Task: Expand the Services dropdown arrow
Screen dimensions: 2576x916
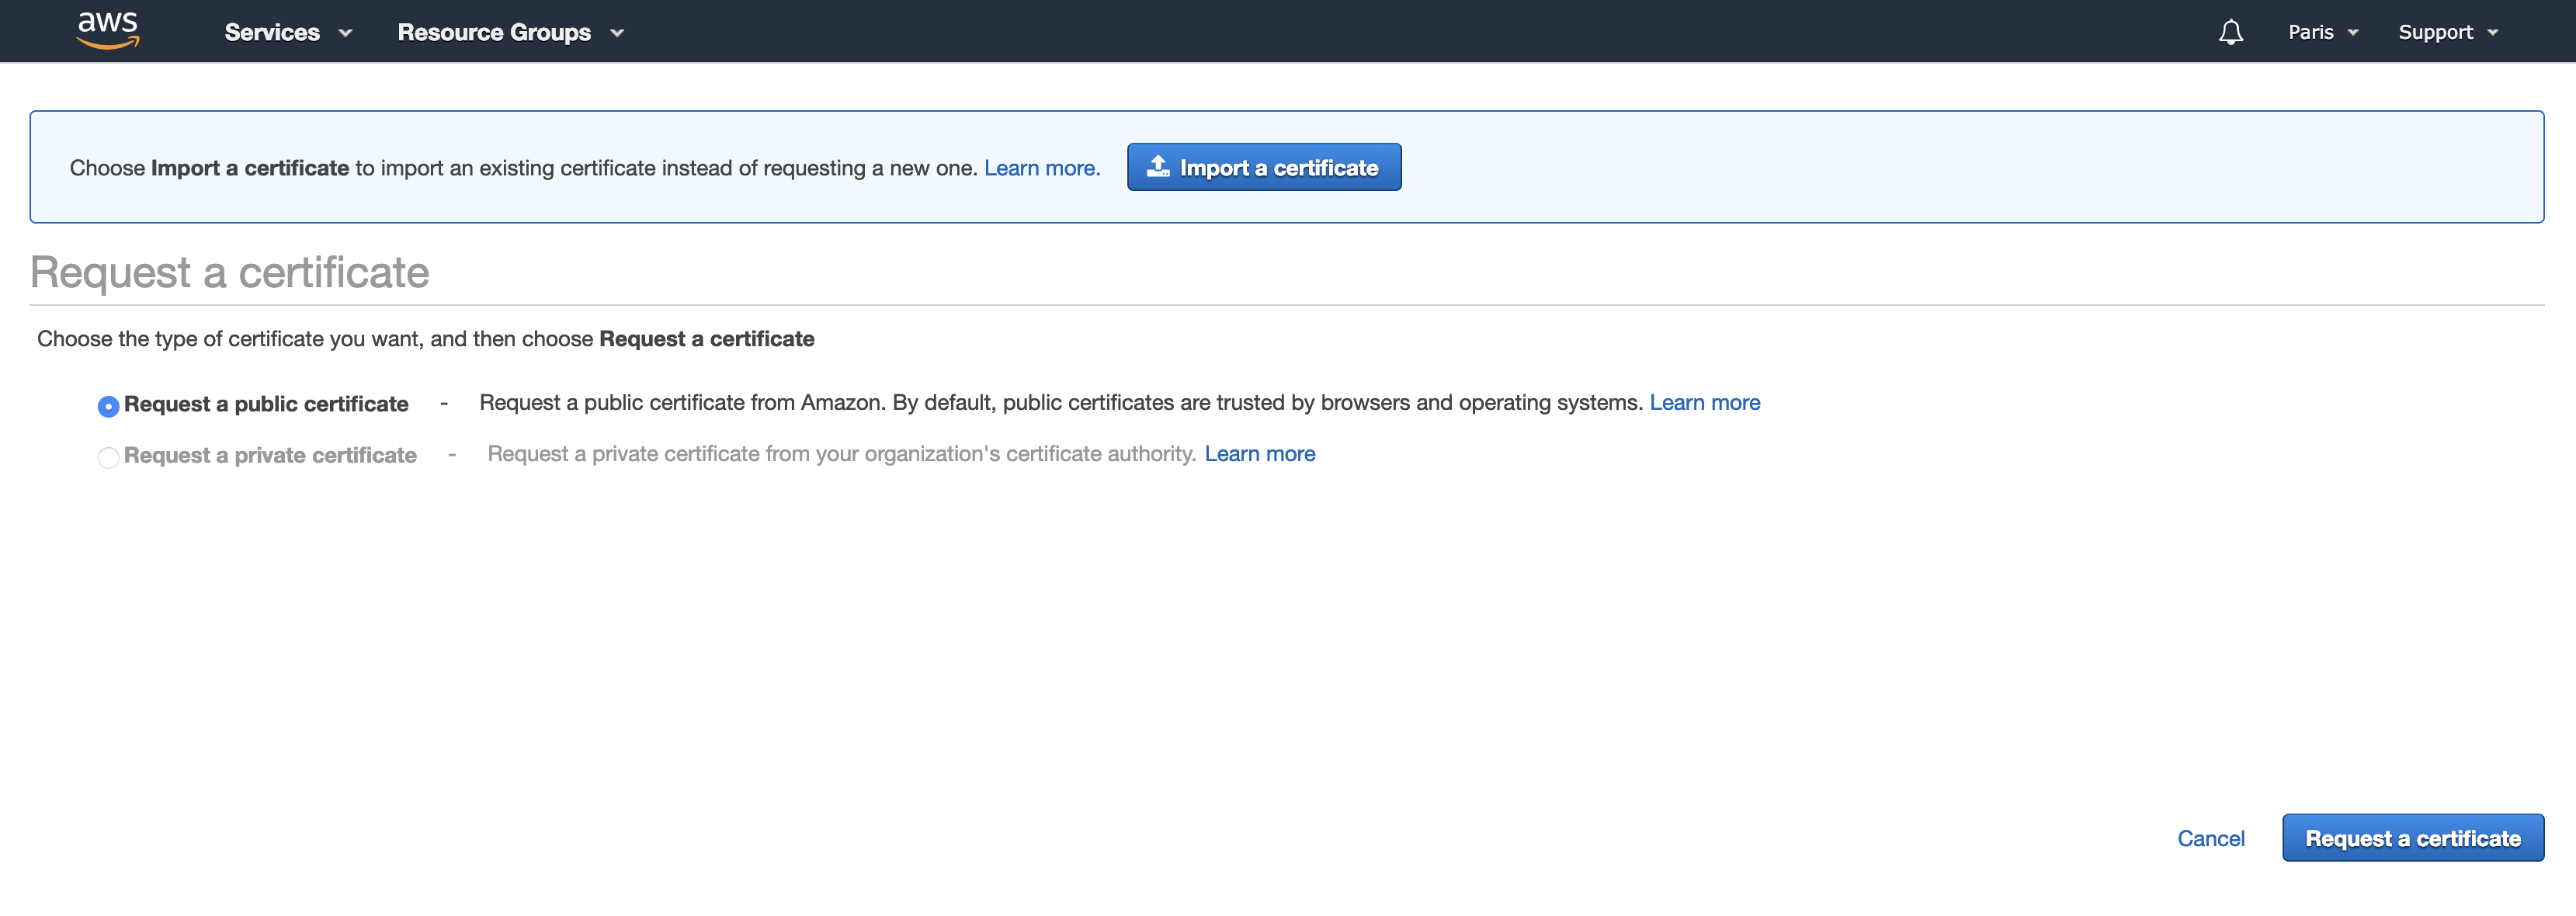Action: [346, 33]
